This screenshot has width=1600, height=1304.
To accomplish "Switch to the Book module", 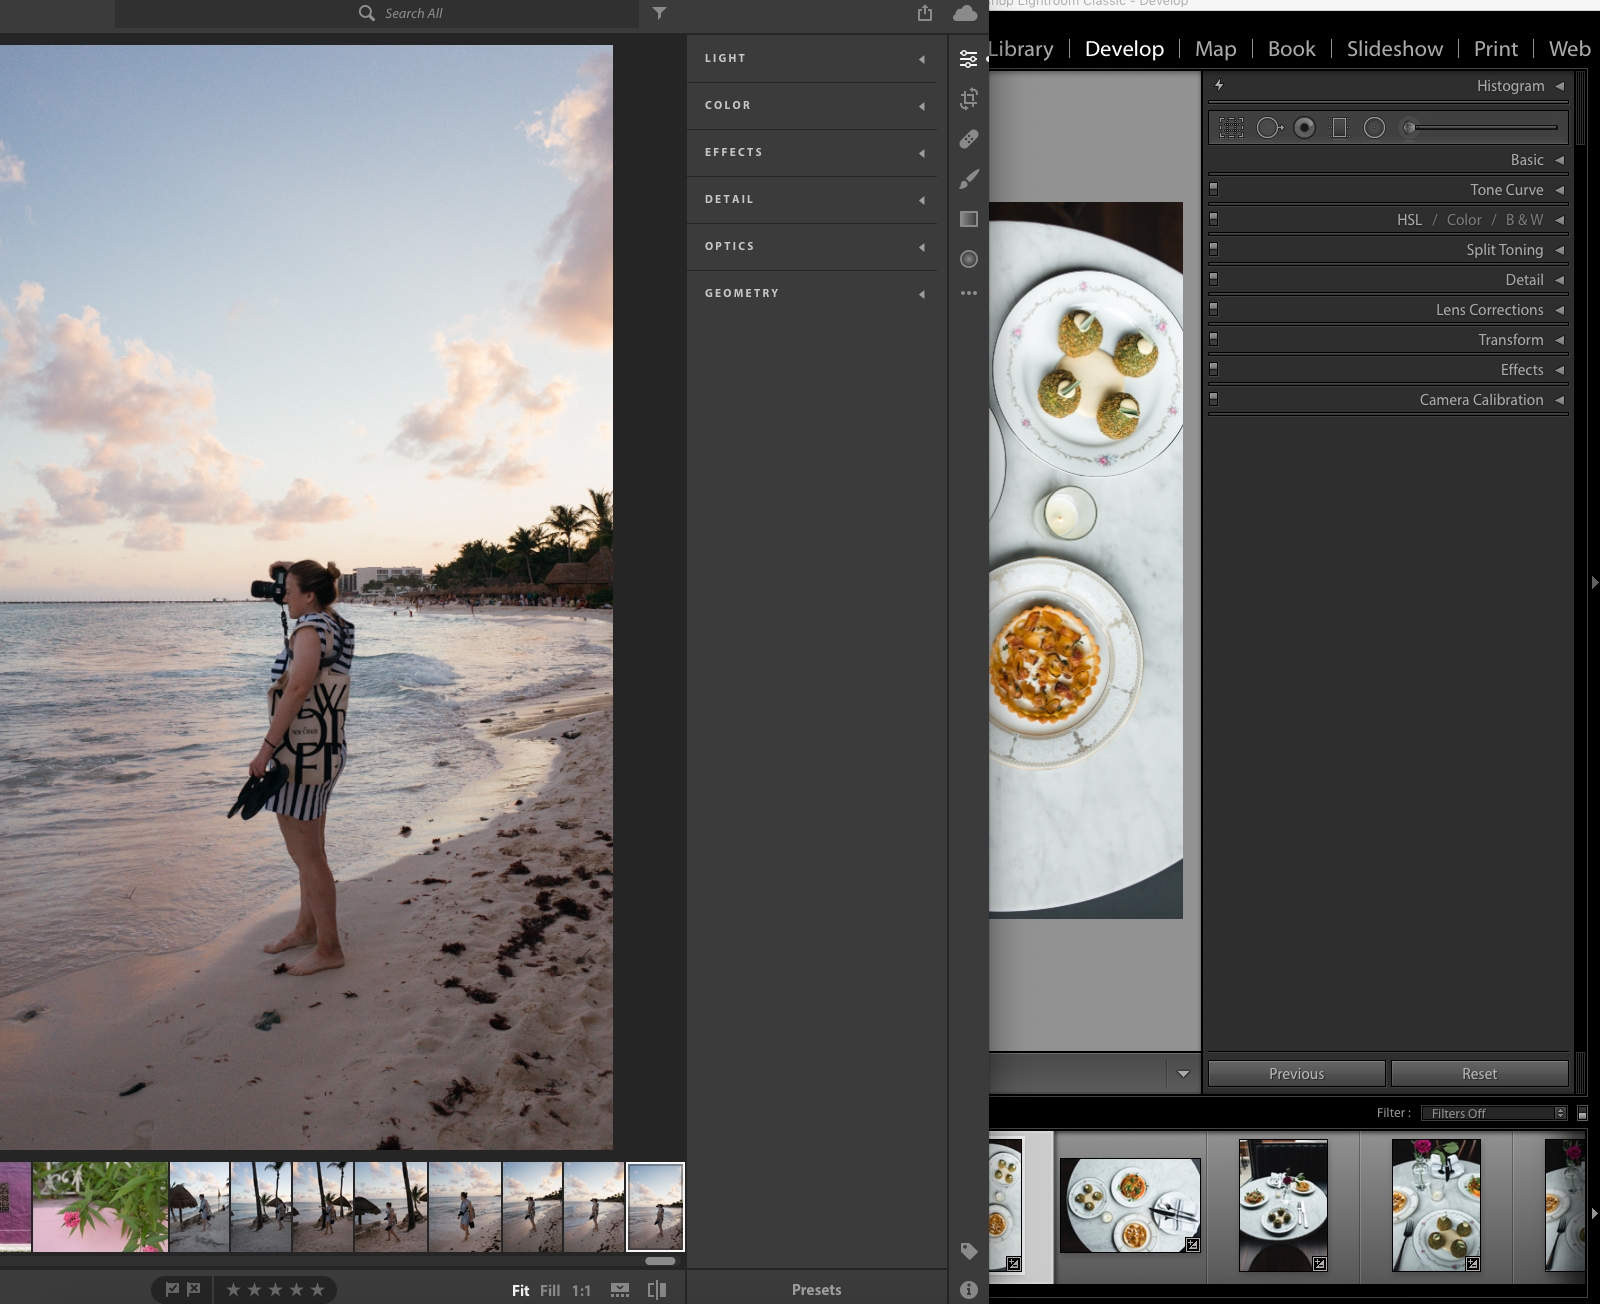I will click(1292, 49).
